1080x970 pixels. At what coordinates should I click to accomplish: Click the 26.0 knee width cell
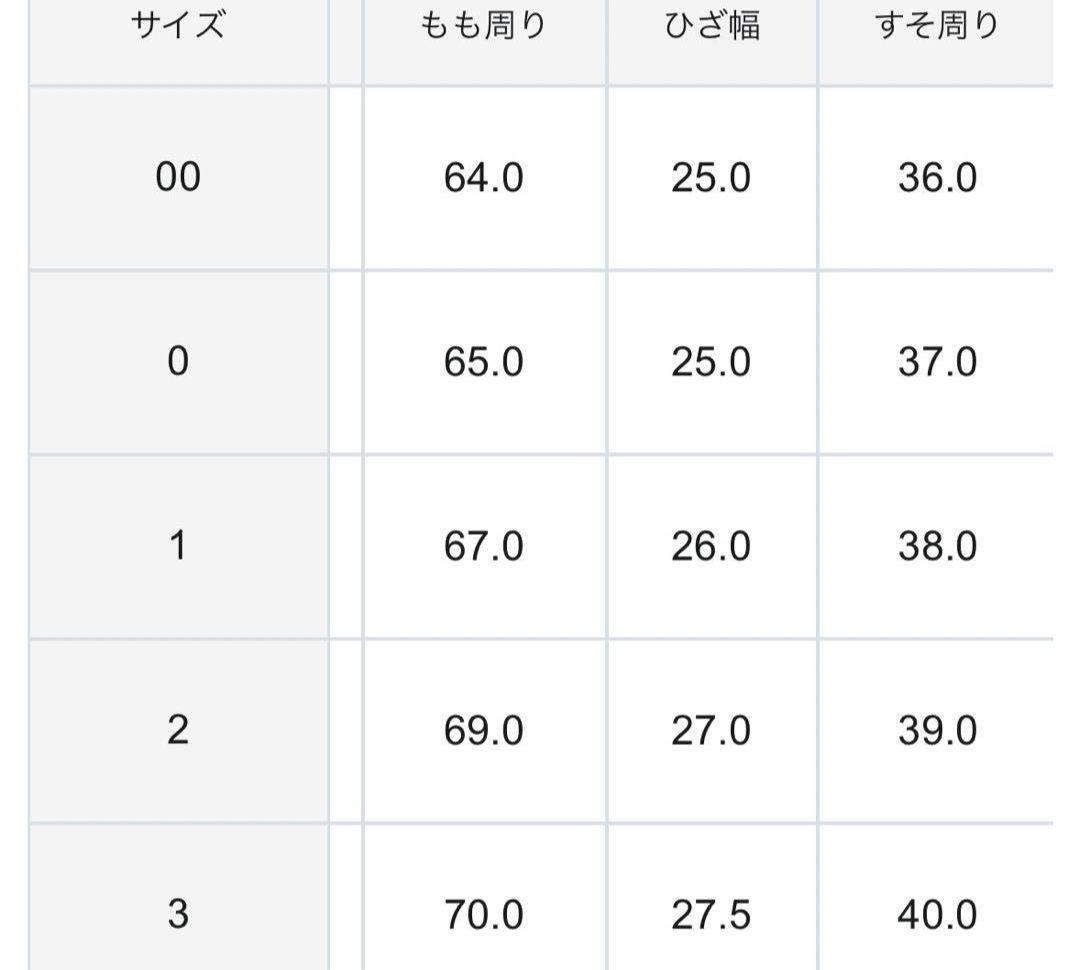coord(712,546)
